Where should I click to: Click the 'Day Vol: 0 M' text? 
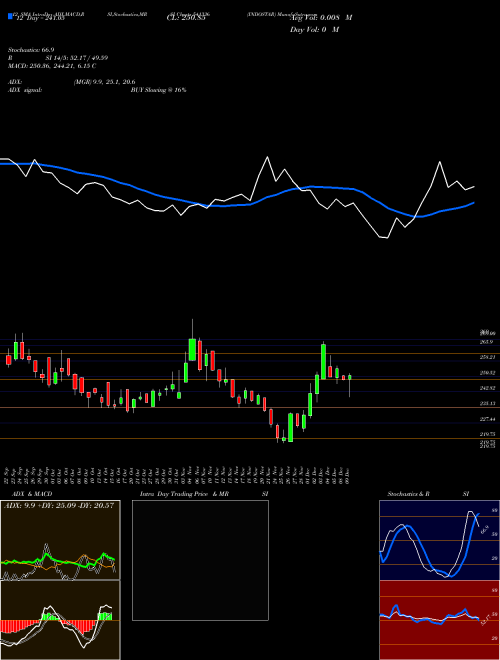click(x=314, y=30)
